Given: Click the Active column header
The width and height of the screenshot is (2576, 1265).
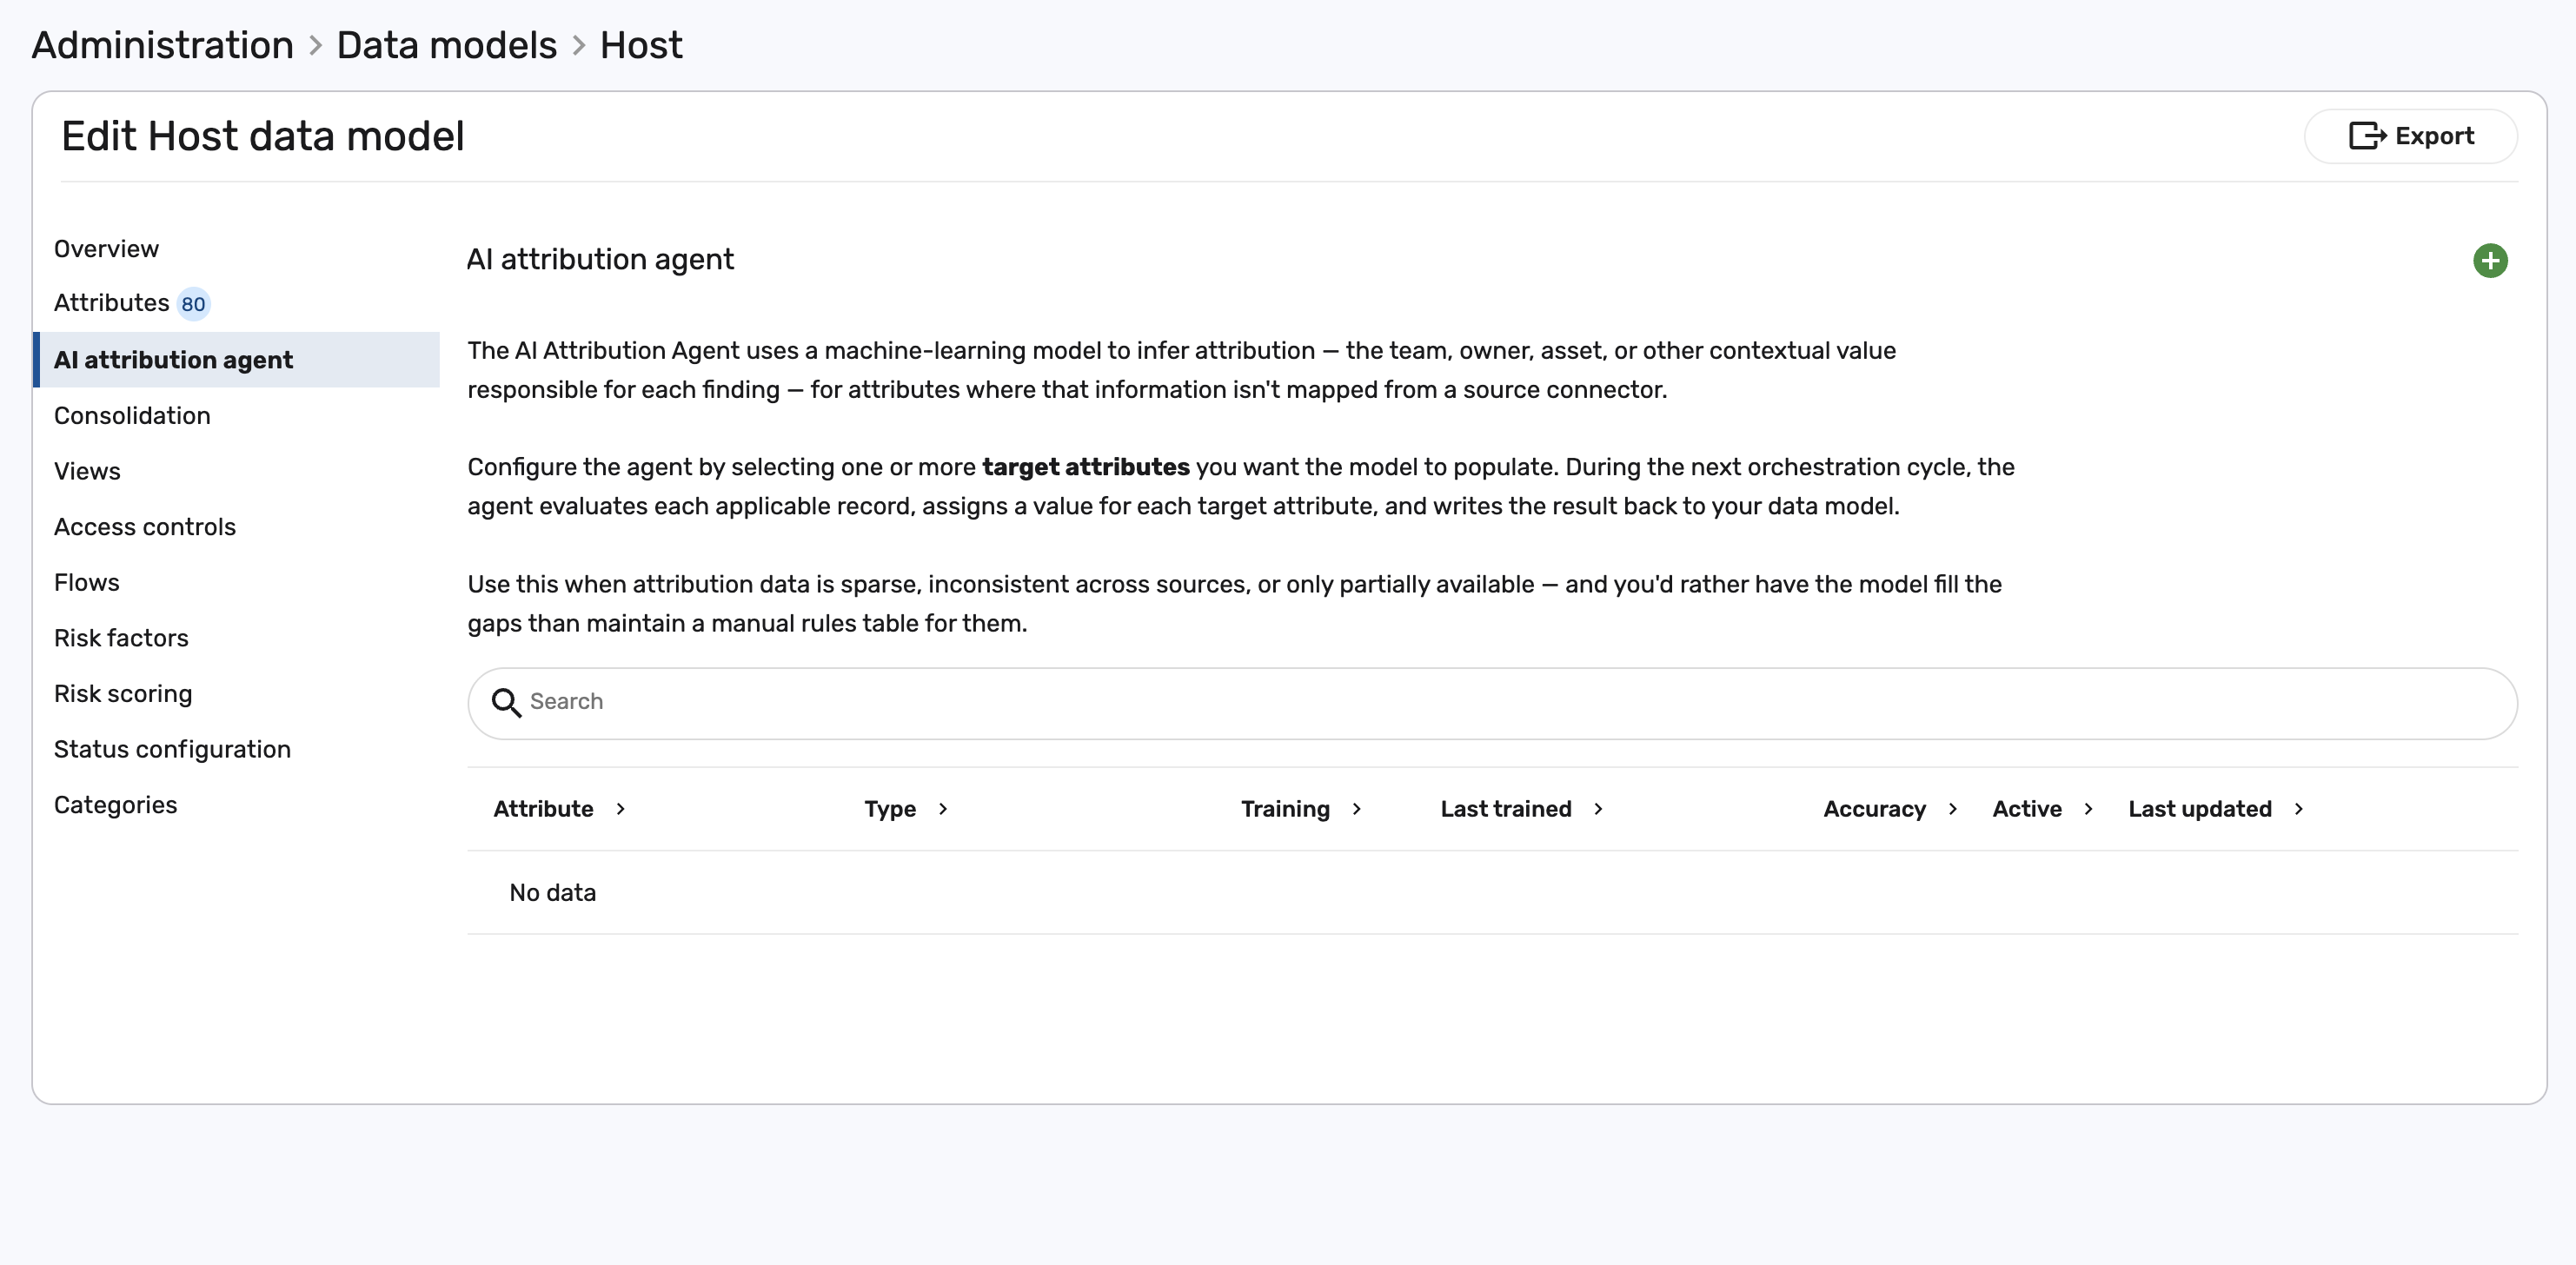Looking at the screenshot, I should [2027, 809].
